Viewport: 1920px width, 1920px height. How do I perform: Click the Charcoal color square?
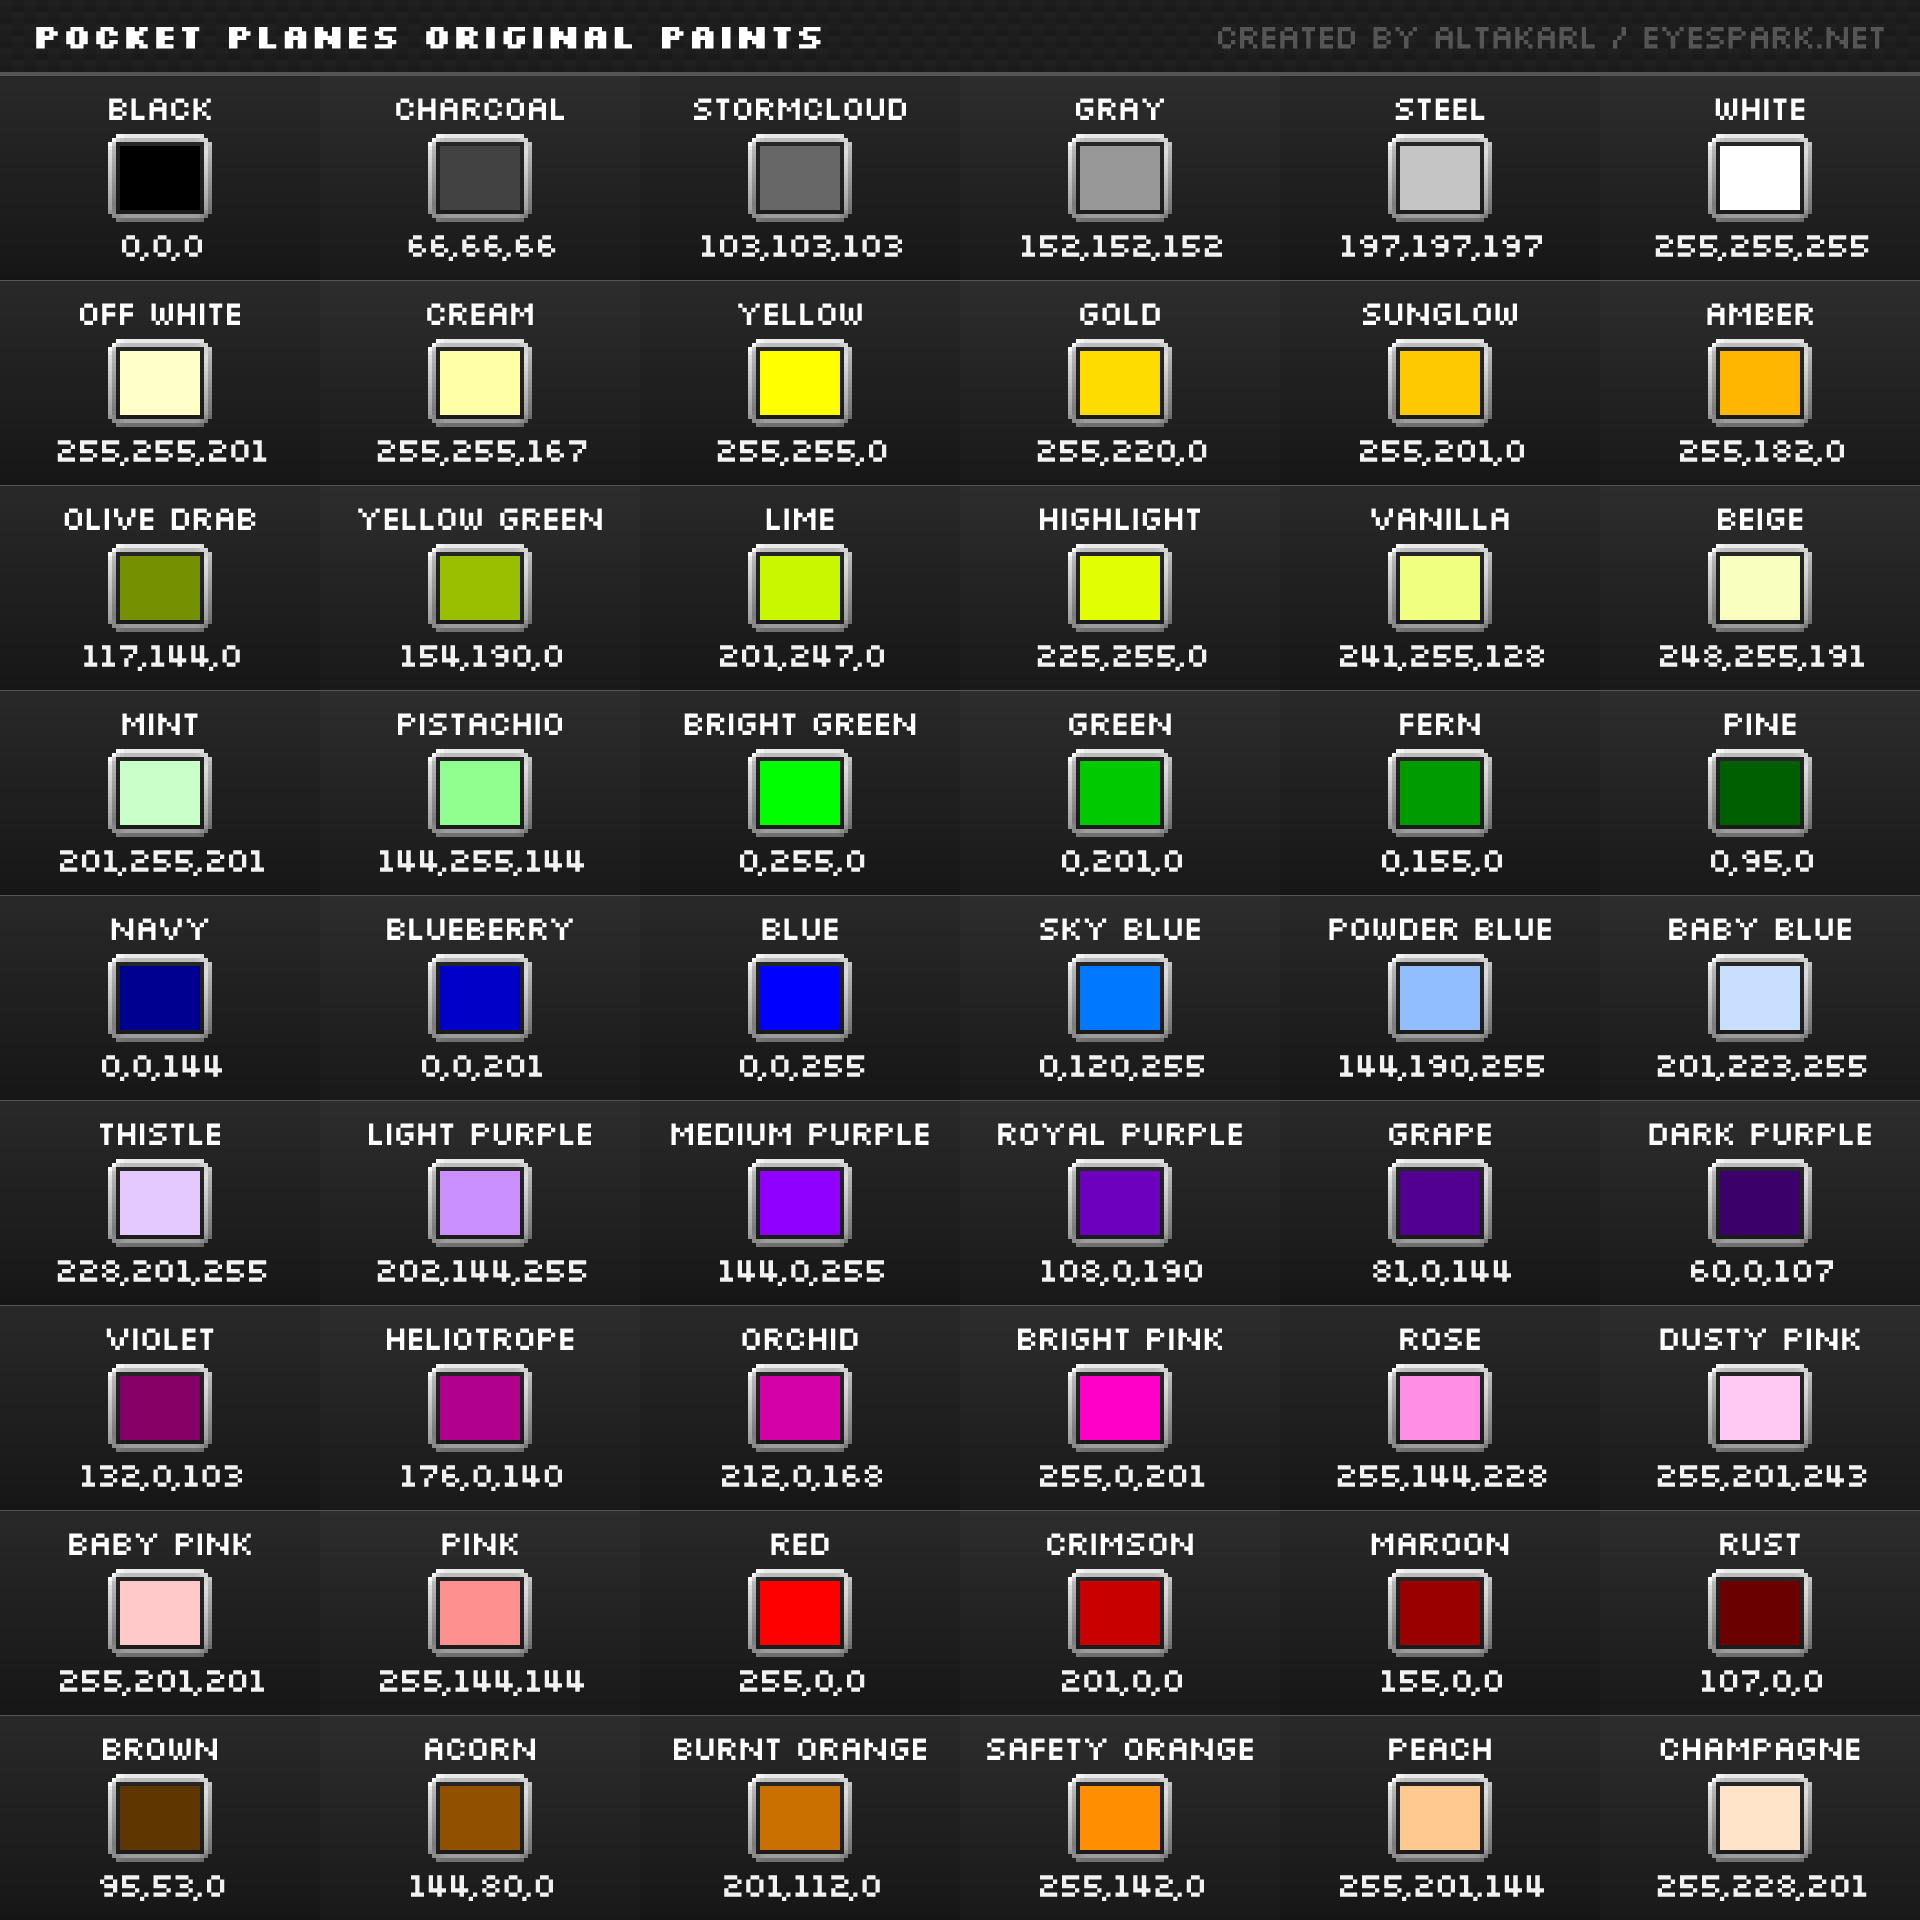478,180
